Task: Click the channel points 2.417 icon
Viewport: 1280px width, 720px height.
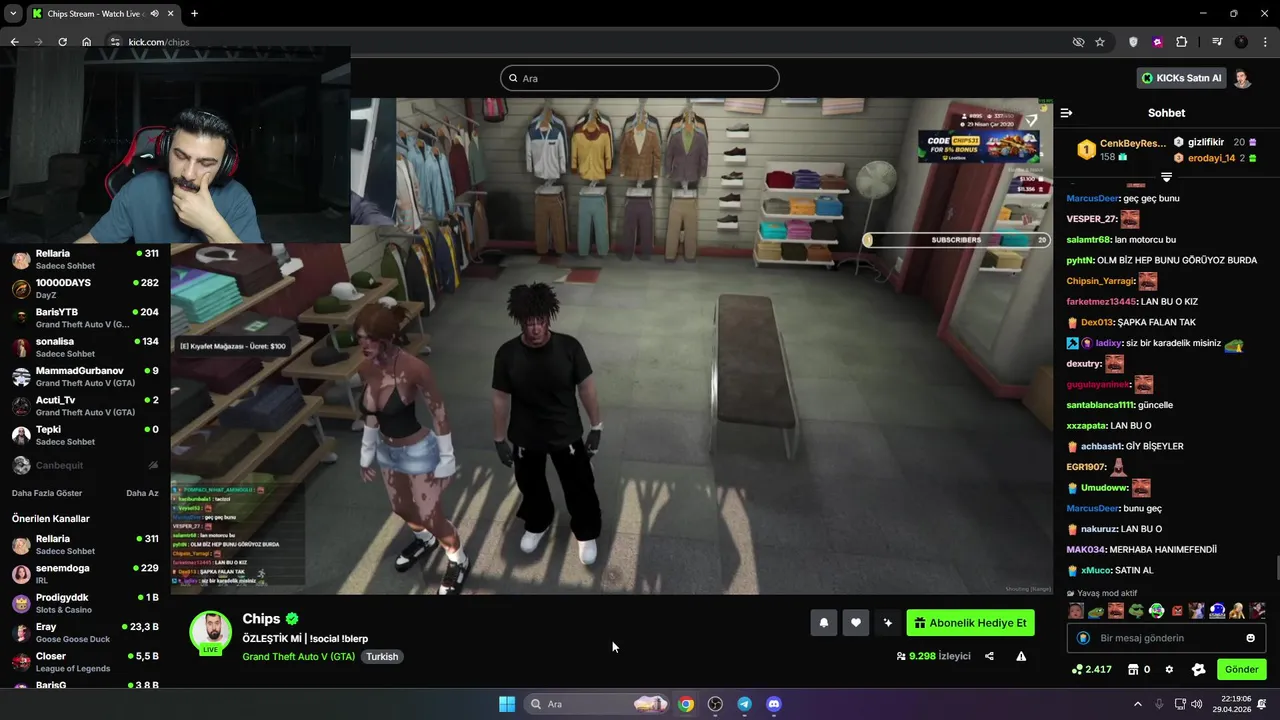Action: coord(1091,669)
